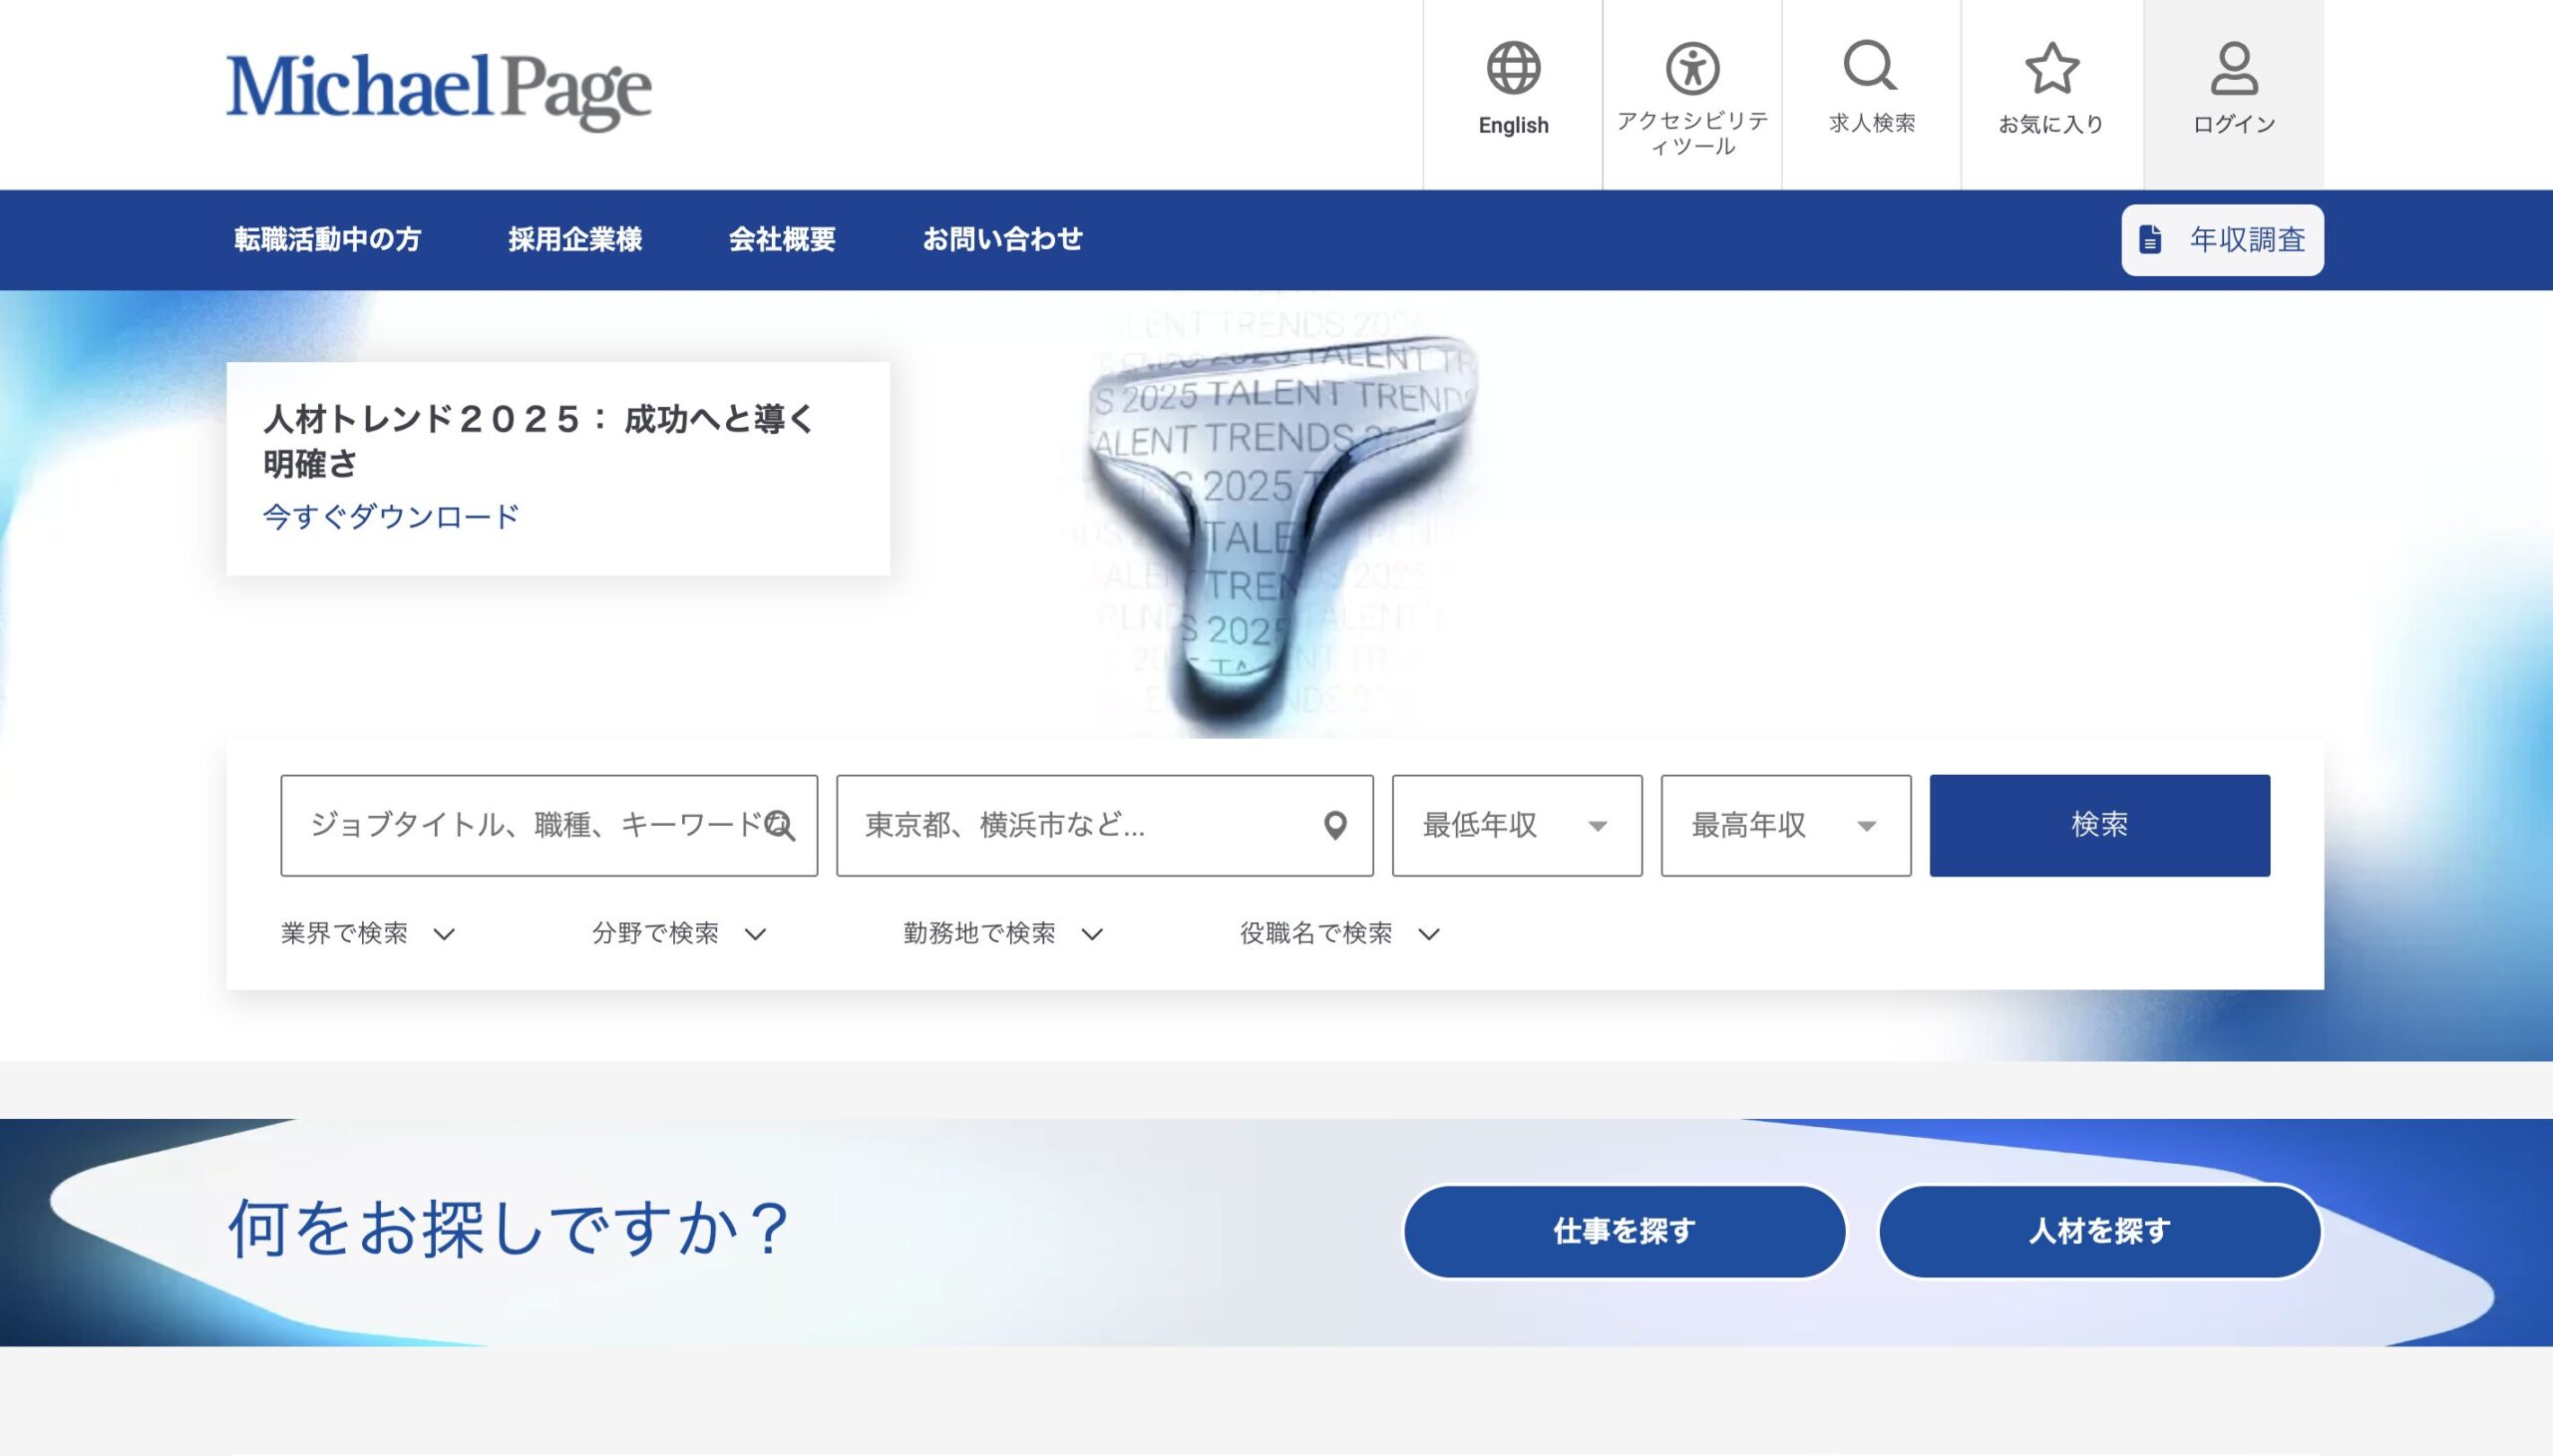Image resolution: width=2553 pixels, height=1456 pixels.
Task: Open the 会社概要 menu
Action: (x=783, y=239)
